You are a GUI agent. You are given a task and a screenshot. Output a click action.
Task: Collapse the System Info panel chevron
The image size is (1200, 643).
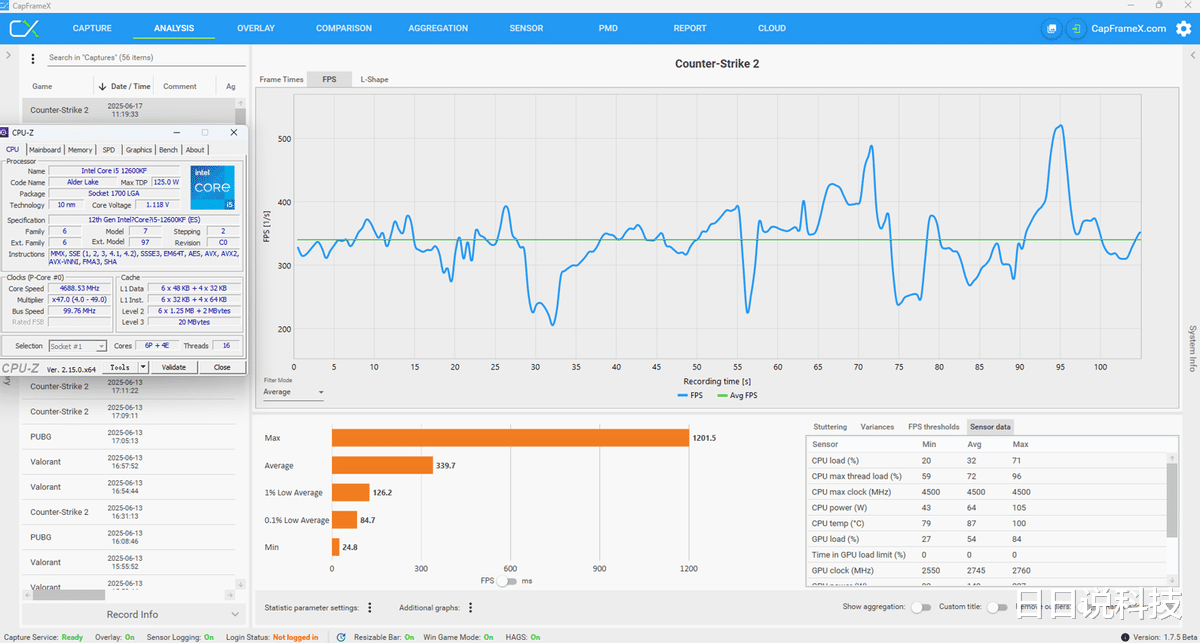click(1192, 55)
